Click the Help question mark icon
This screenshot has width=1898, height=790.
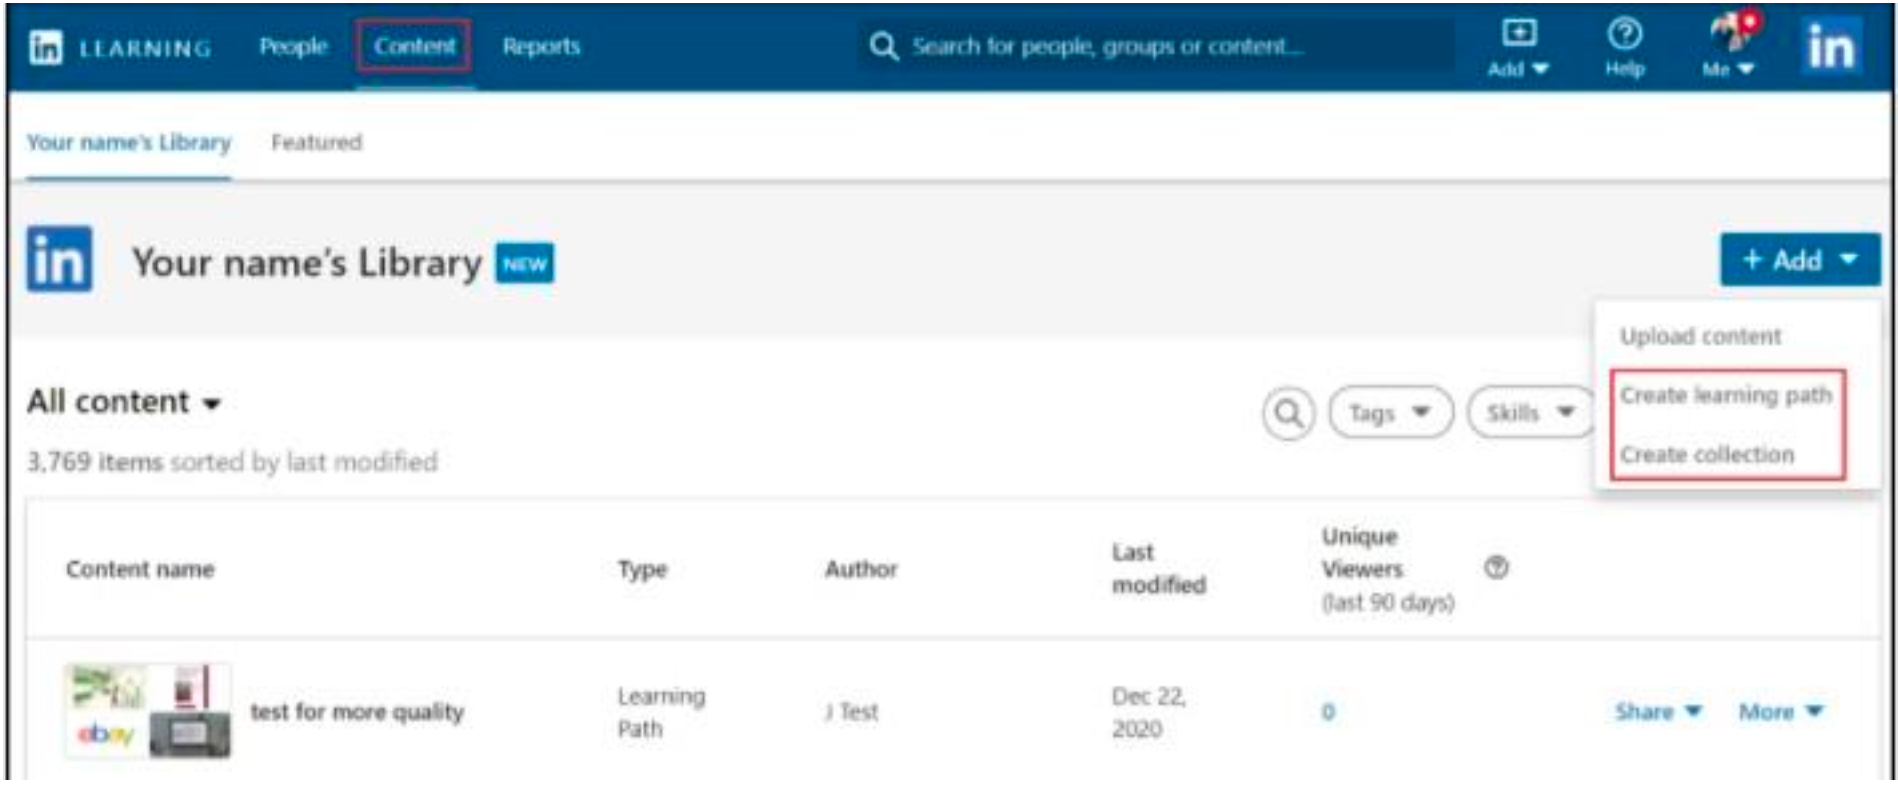pyautogui.click(x=1624, y=47)
